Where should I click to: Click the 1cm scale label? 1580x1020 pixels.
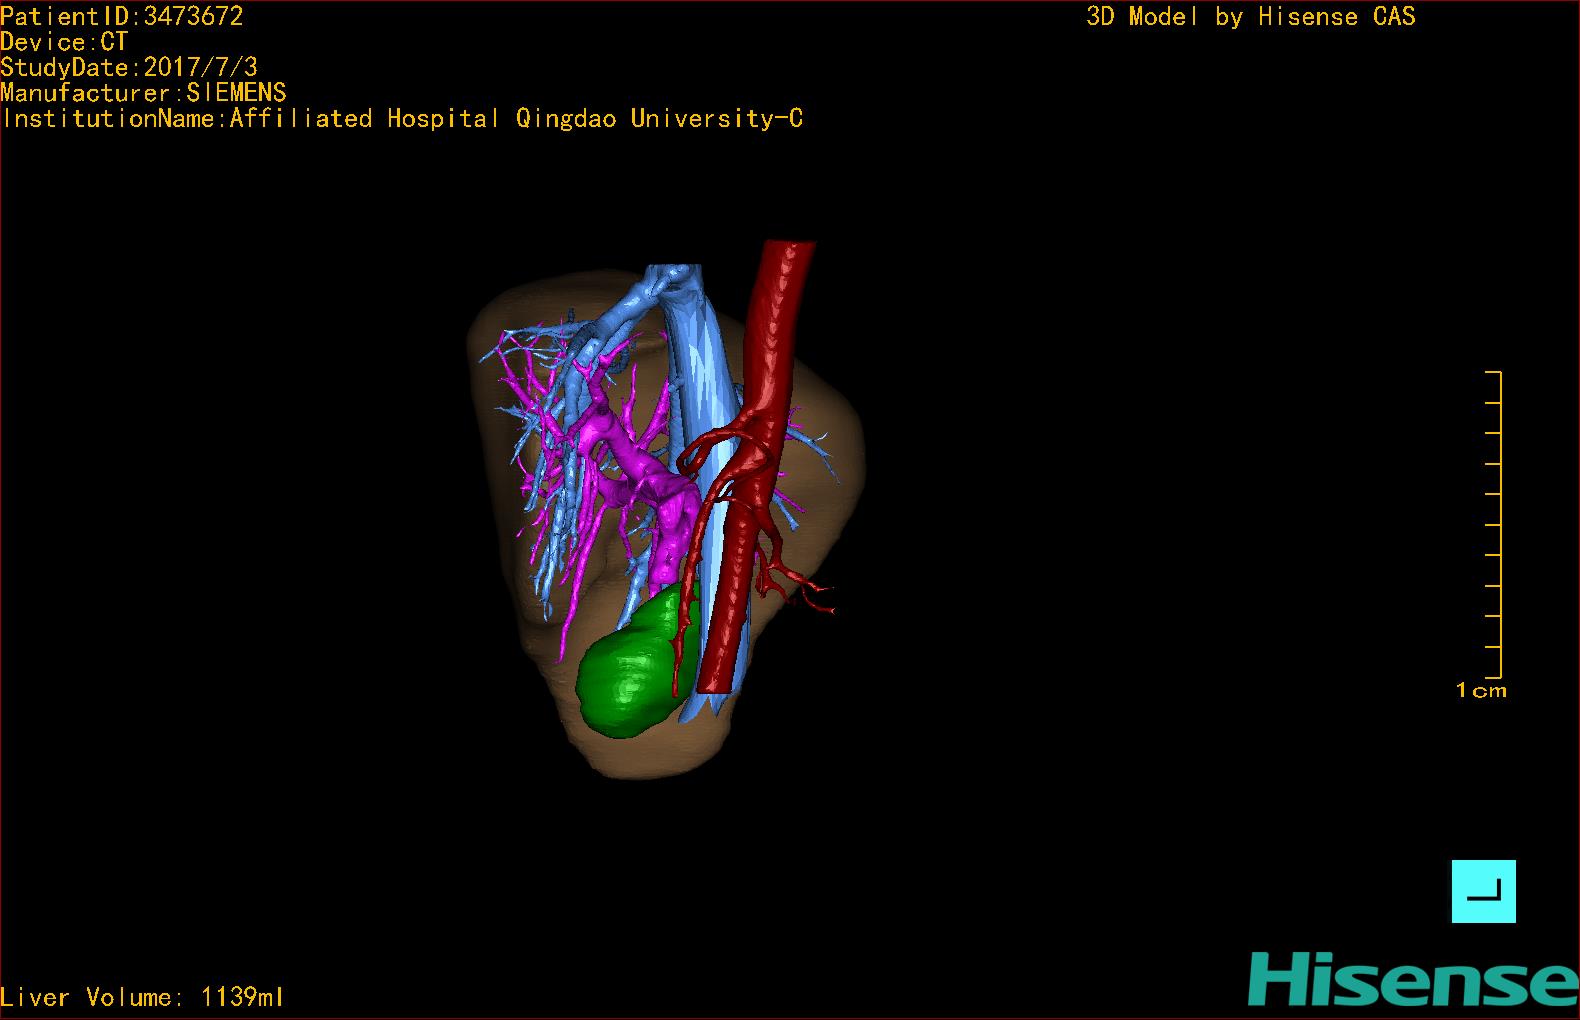coord(1481,690)
